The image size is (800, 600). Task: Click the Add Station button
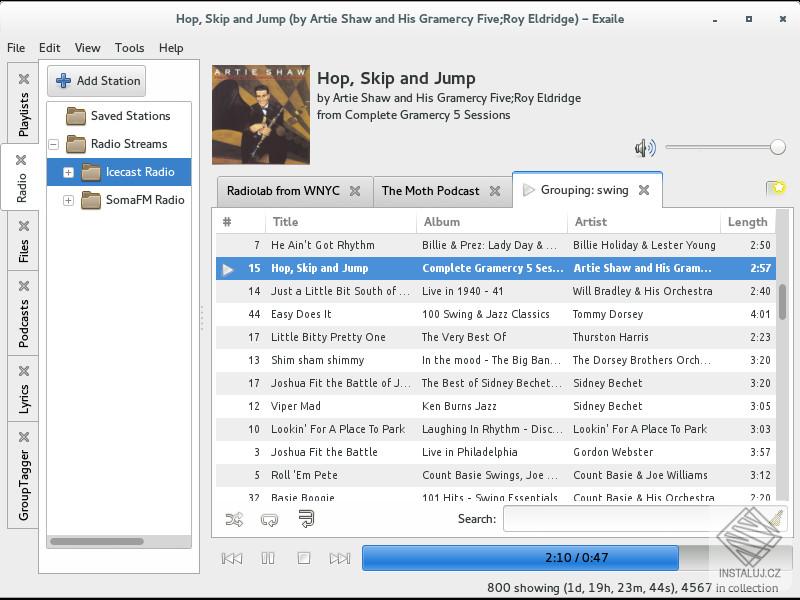coord(96,81)
